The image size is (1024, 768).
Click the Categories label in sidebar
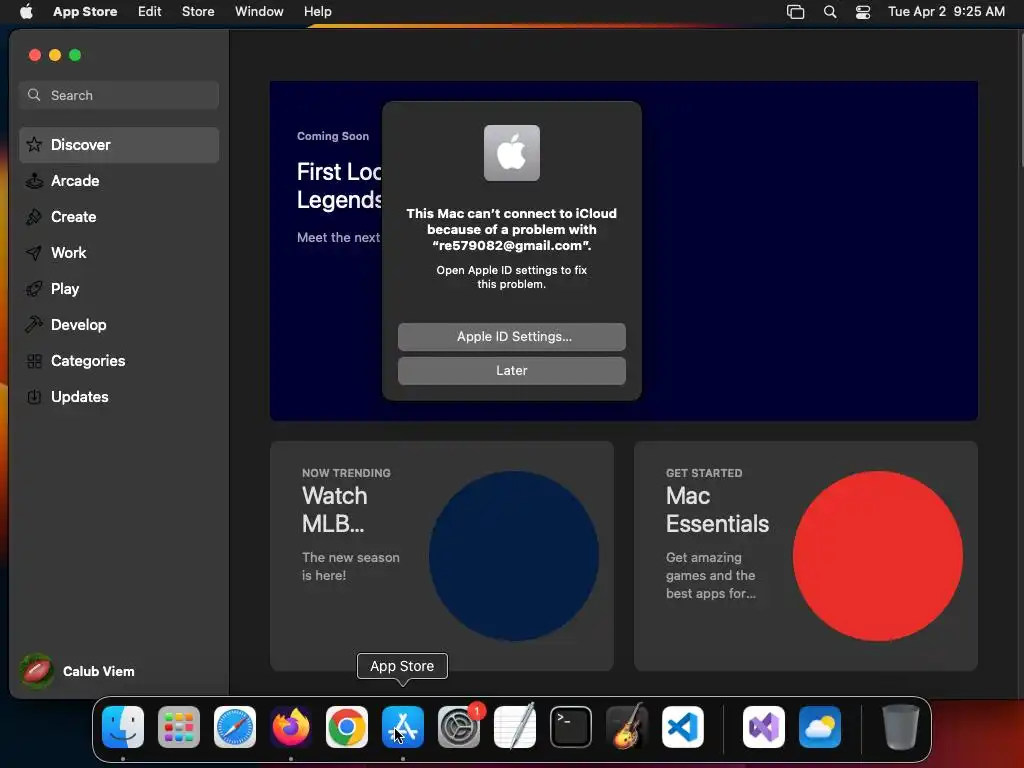point(88,361)
